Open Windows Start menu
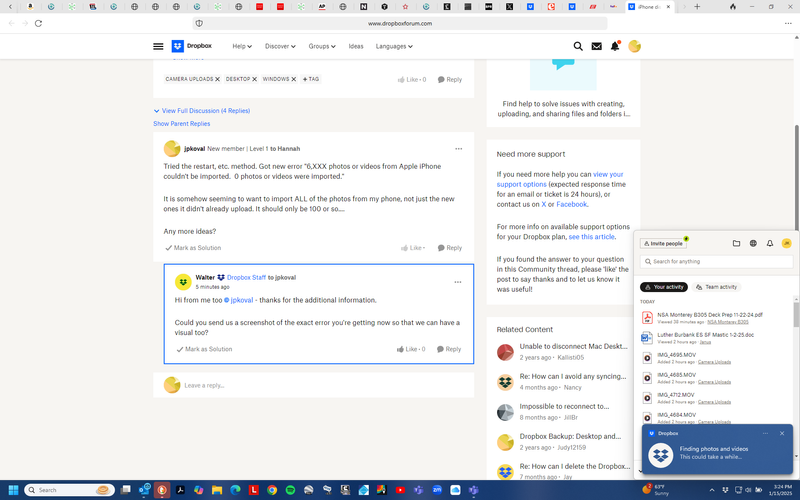This screenshot has height=500, width=800. [13, 490]
